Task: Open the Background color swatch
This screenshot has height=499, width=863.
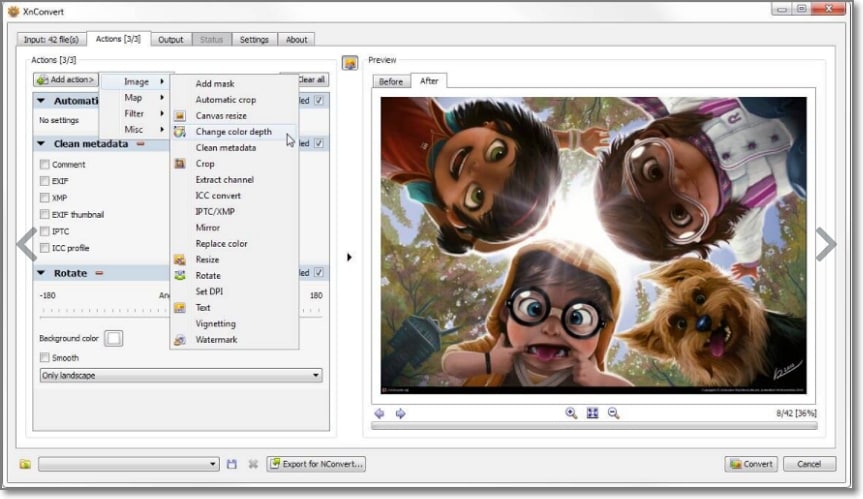Action: point(114,338)
